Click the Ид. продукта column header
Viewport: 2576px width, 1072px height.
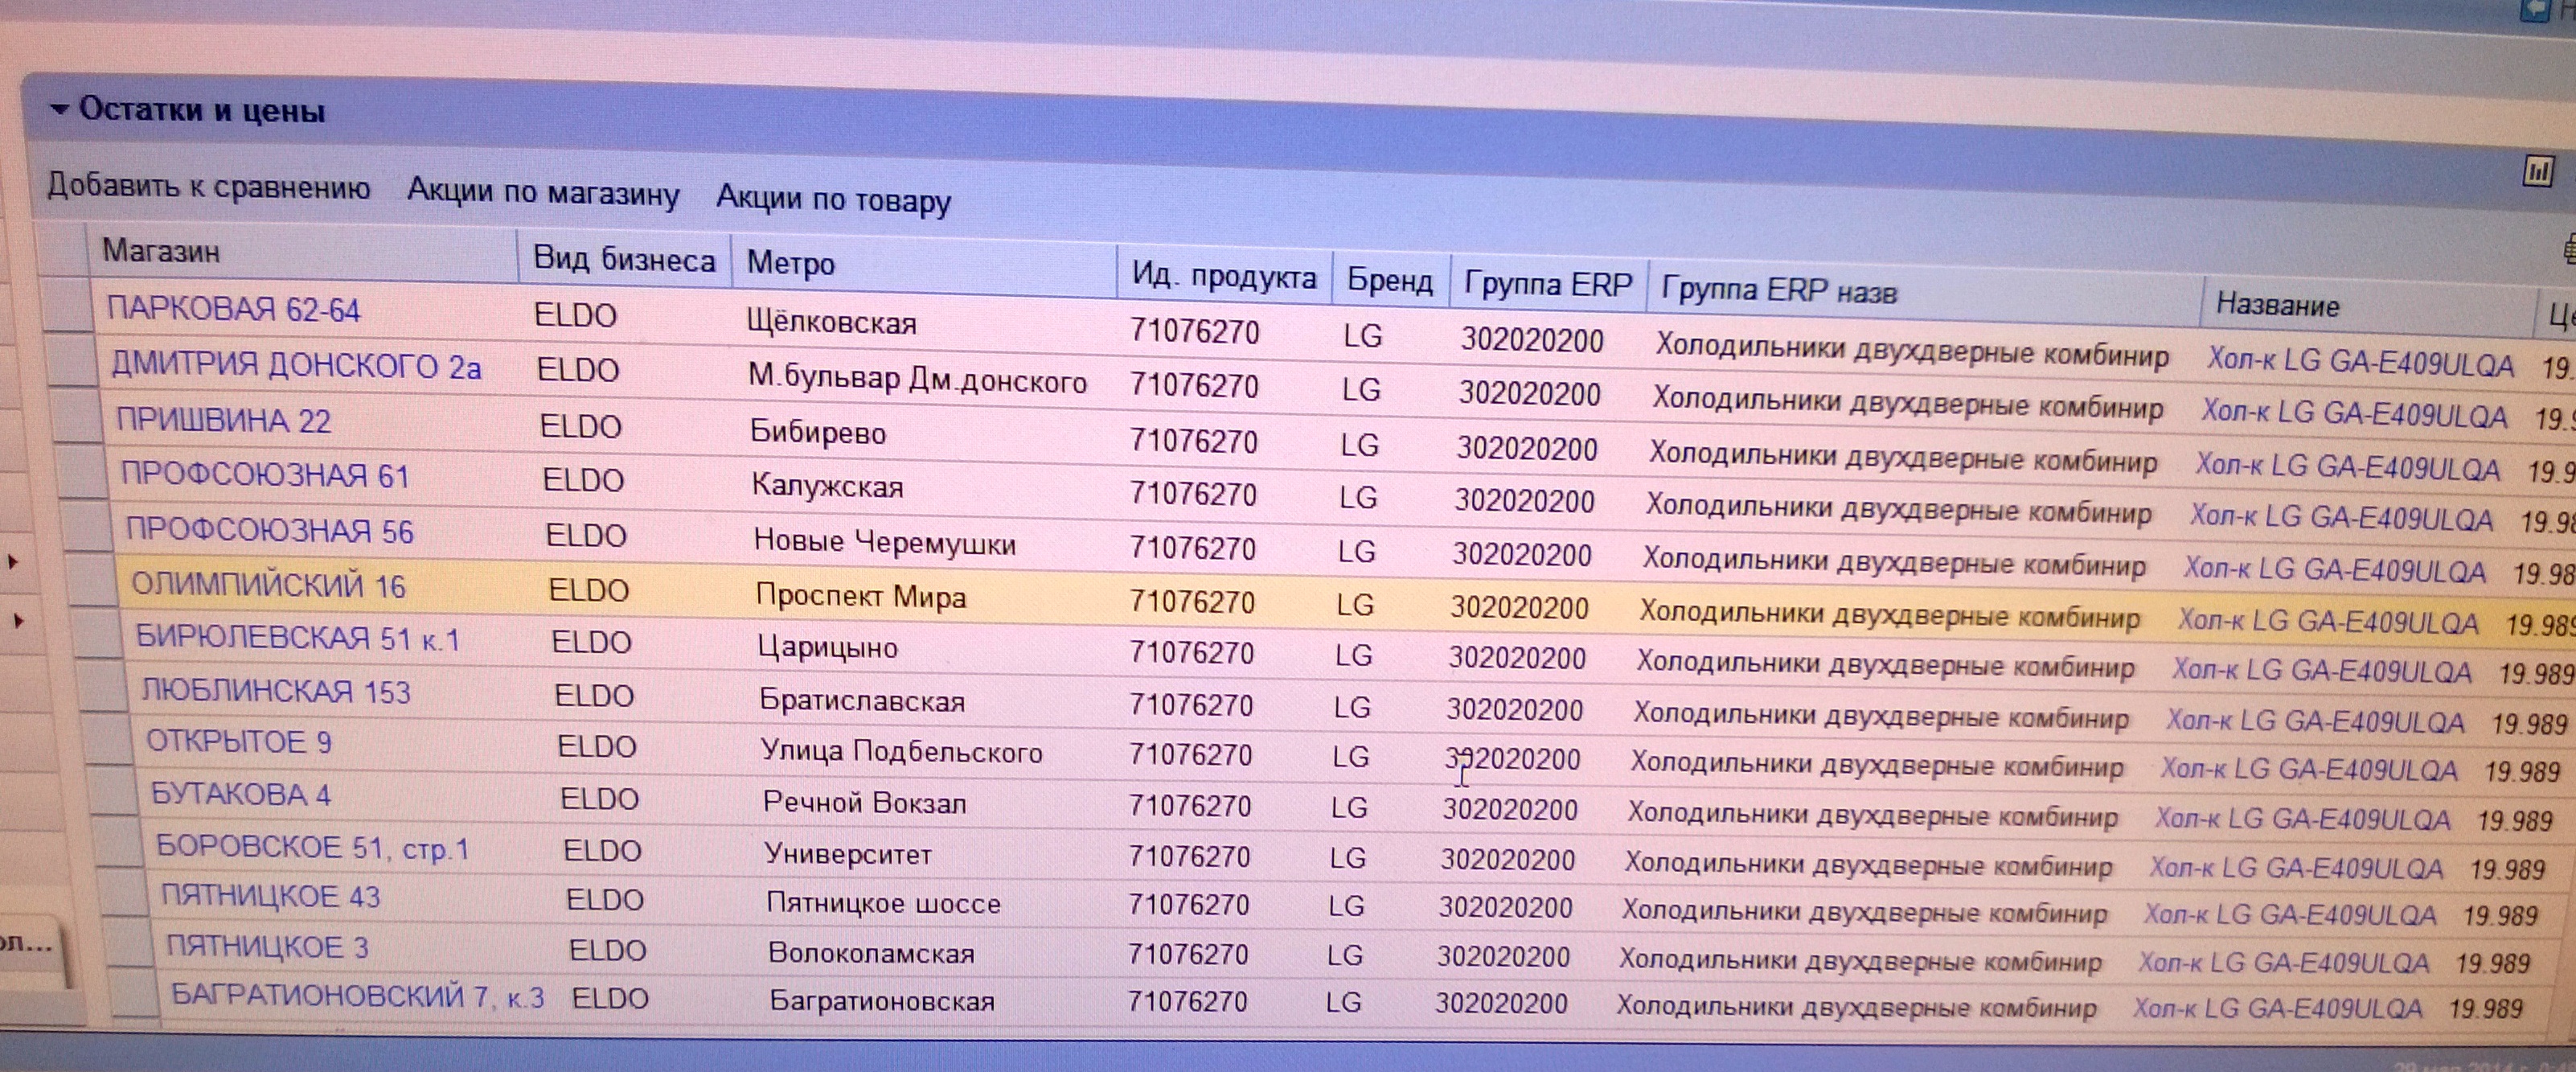(1223, 276)
